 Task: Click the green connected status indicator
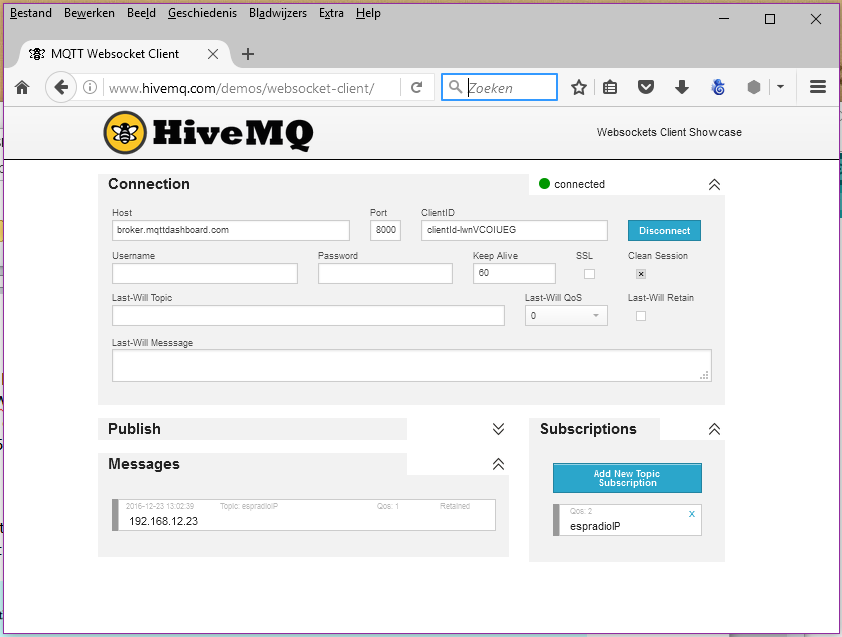click(x=544, y=184)
